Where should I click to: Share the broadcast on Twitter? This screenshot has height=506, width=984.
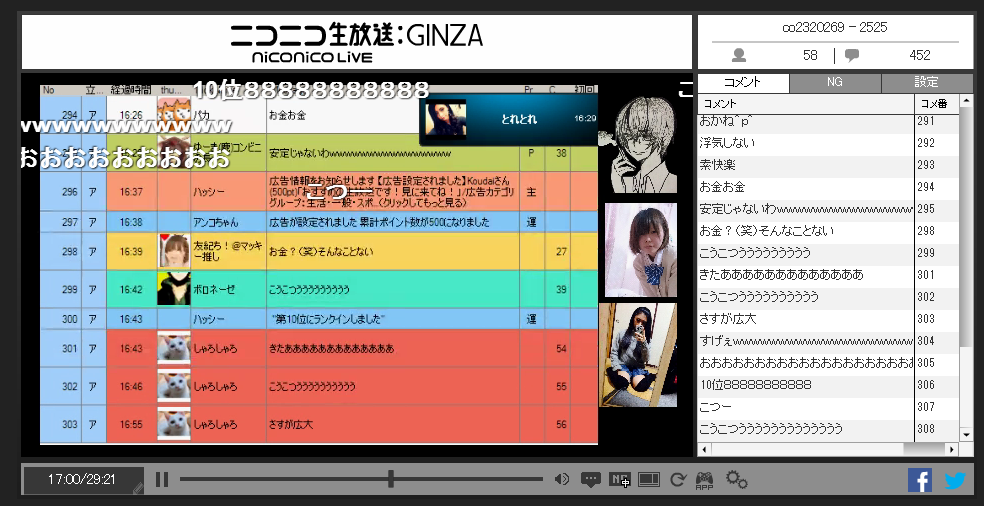[x=955, y=481]
